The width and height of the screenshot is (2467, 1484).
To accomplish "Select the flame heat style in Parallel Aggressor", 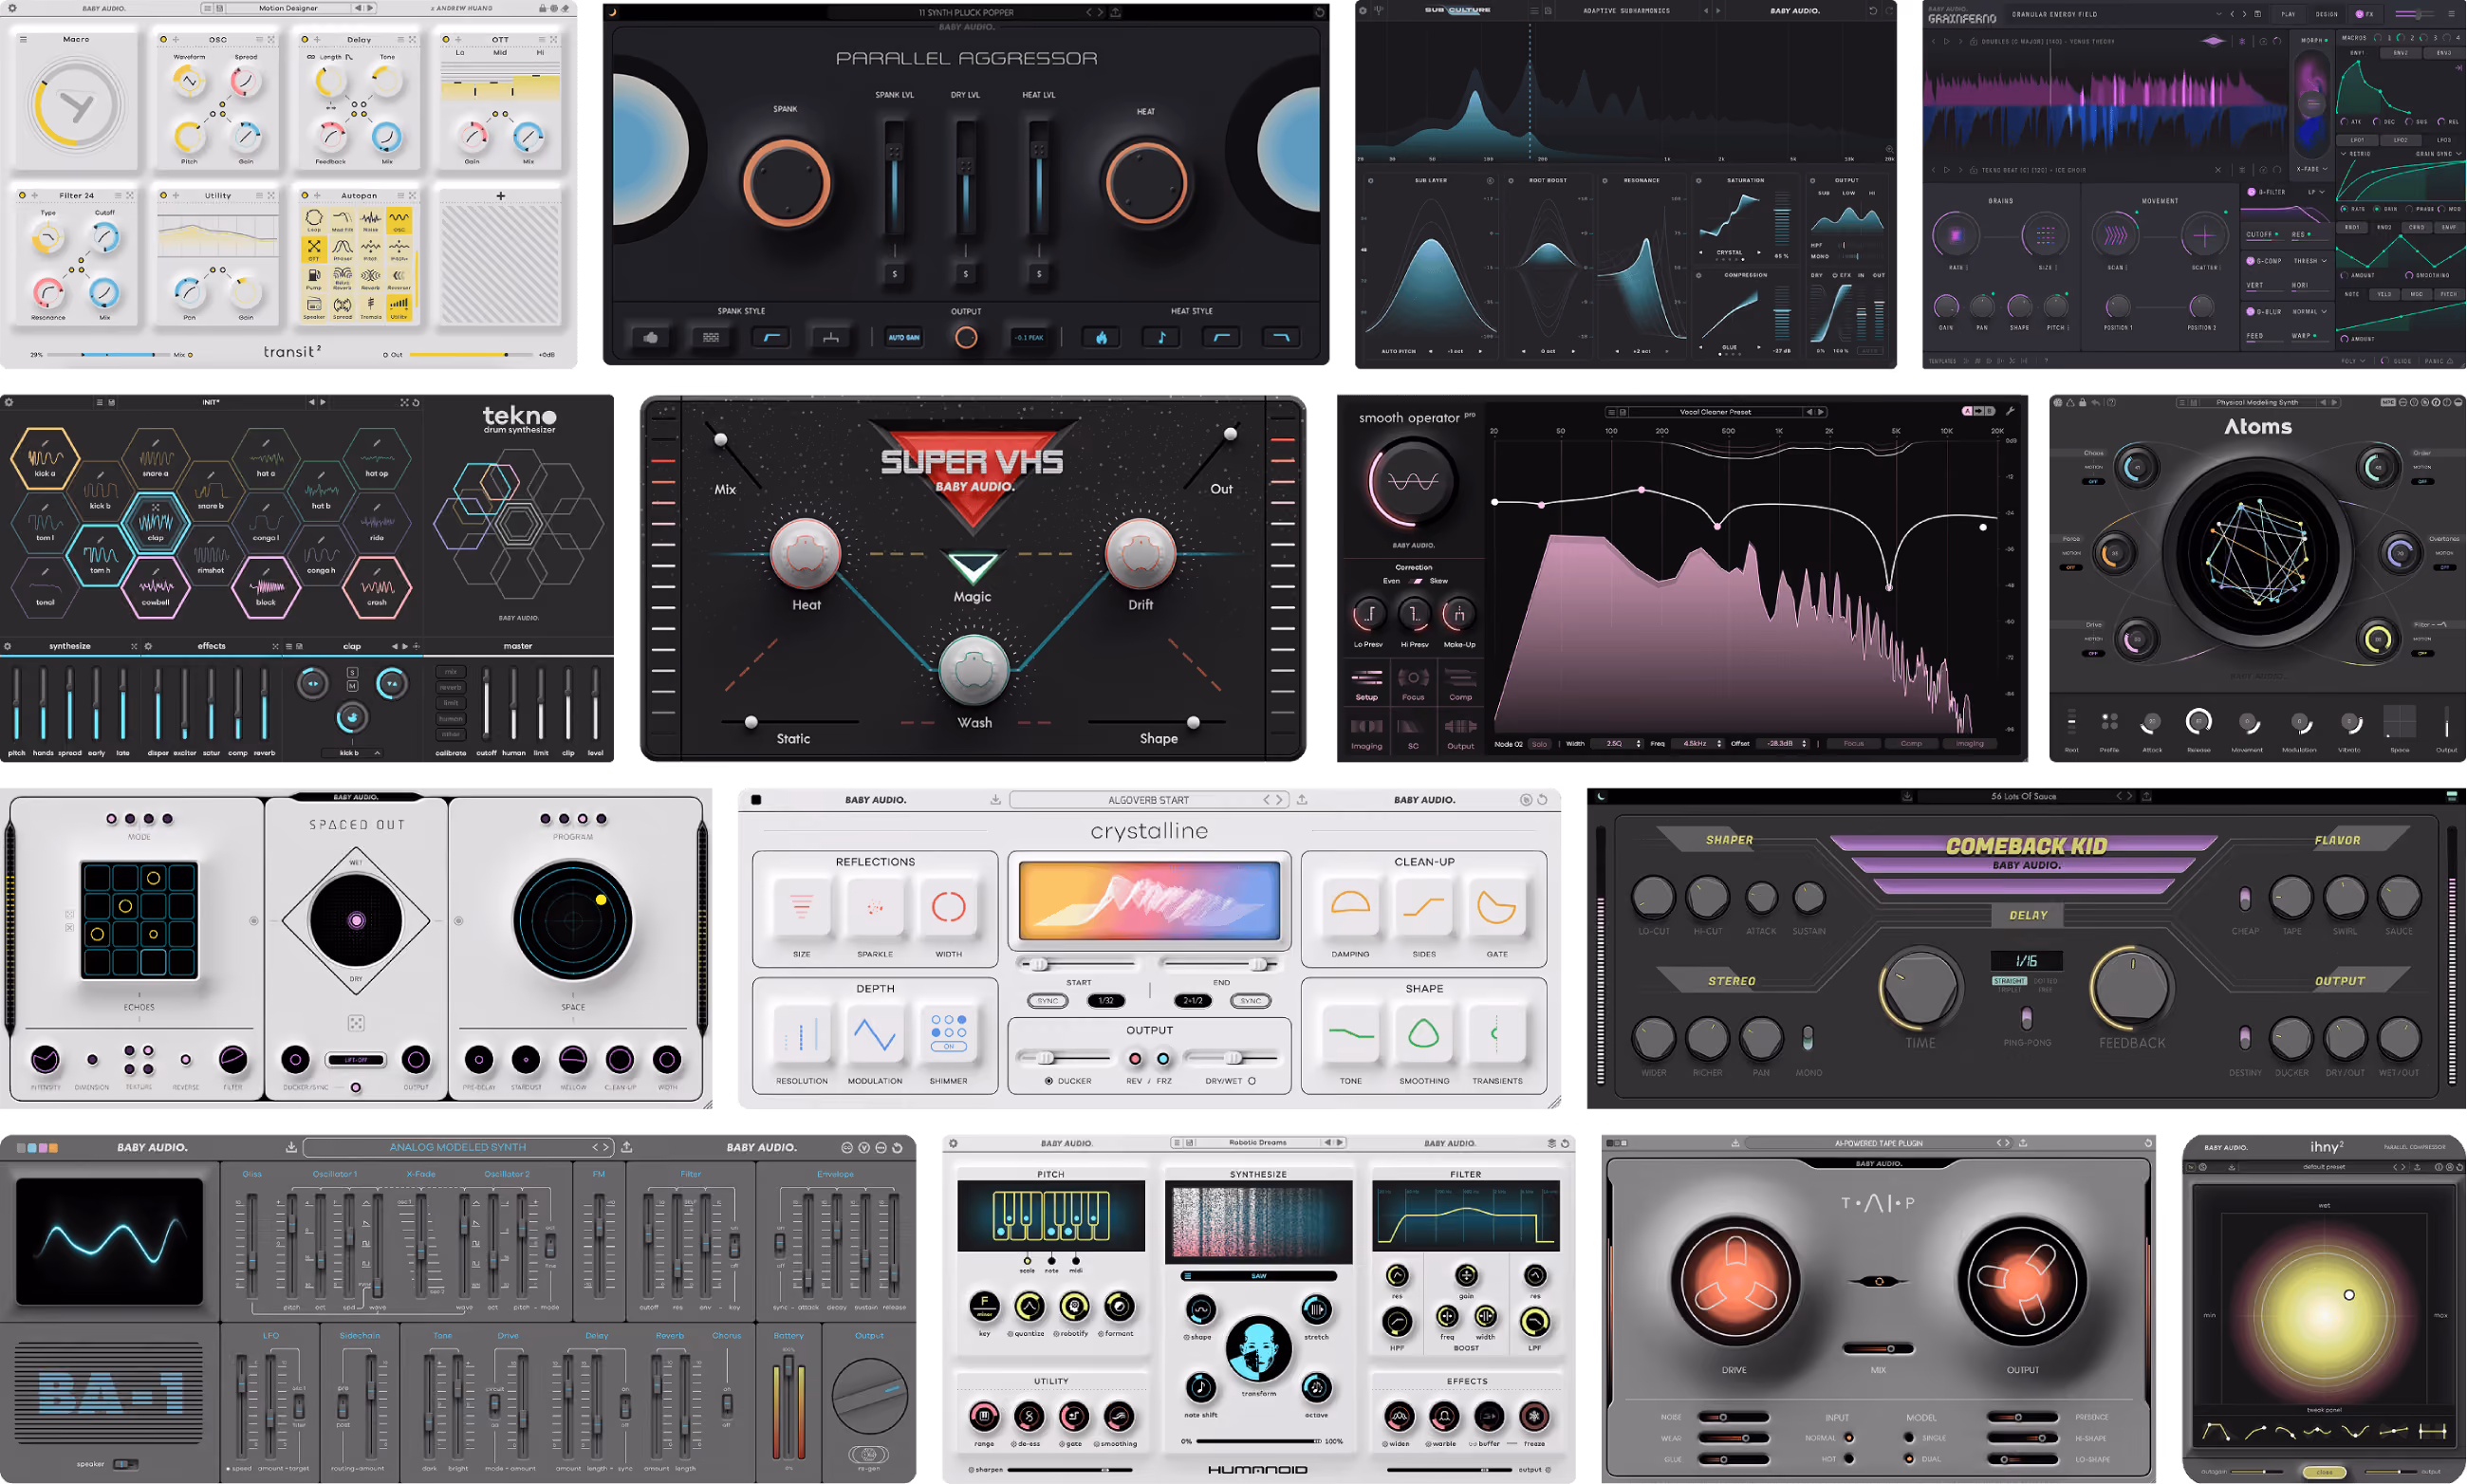I will click(x=1101, y=338).
